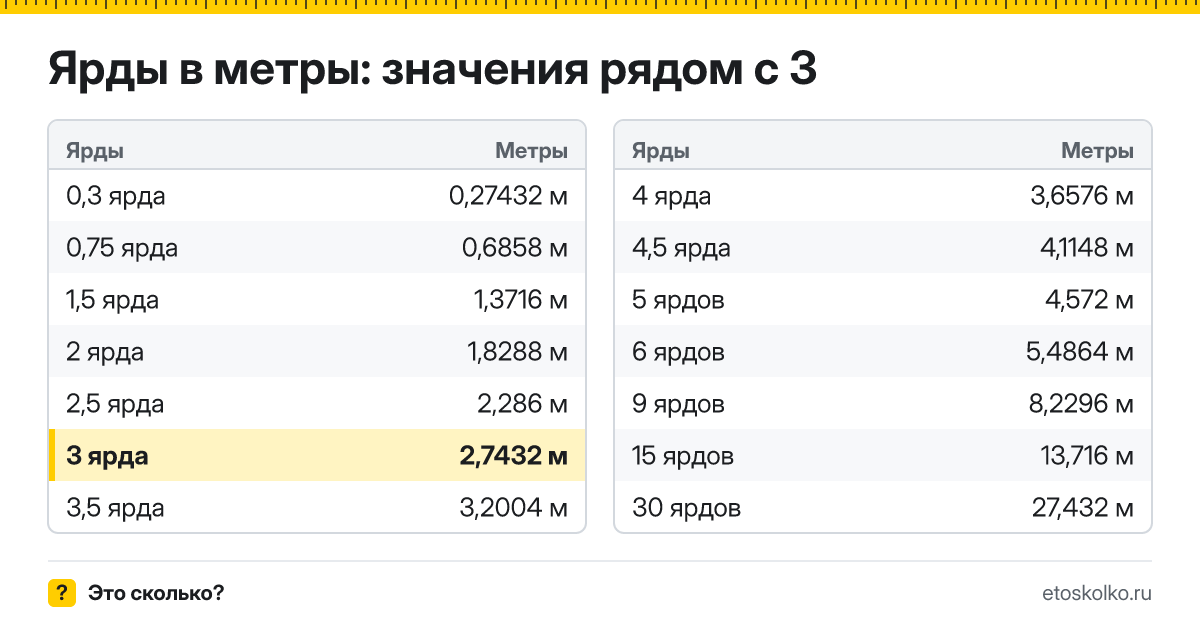Viewport: 1200px width, 625px height.
Task: Select the '15 ярдов' cell
Action: click(683, 456)
